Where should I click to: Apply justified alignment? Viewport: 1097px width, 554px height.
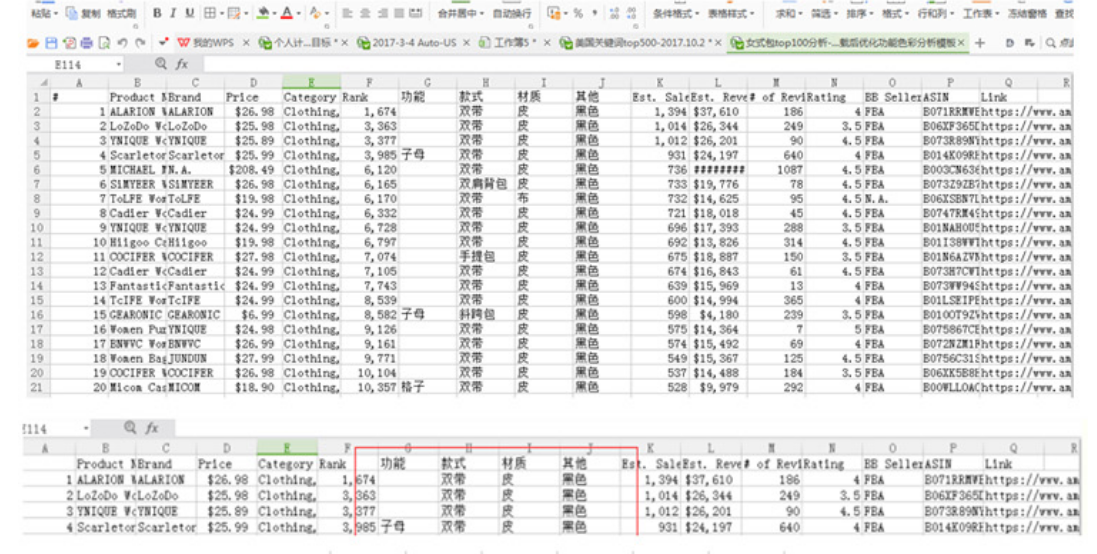399,13
